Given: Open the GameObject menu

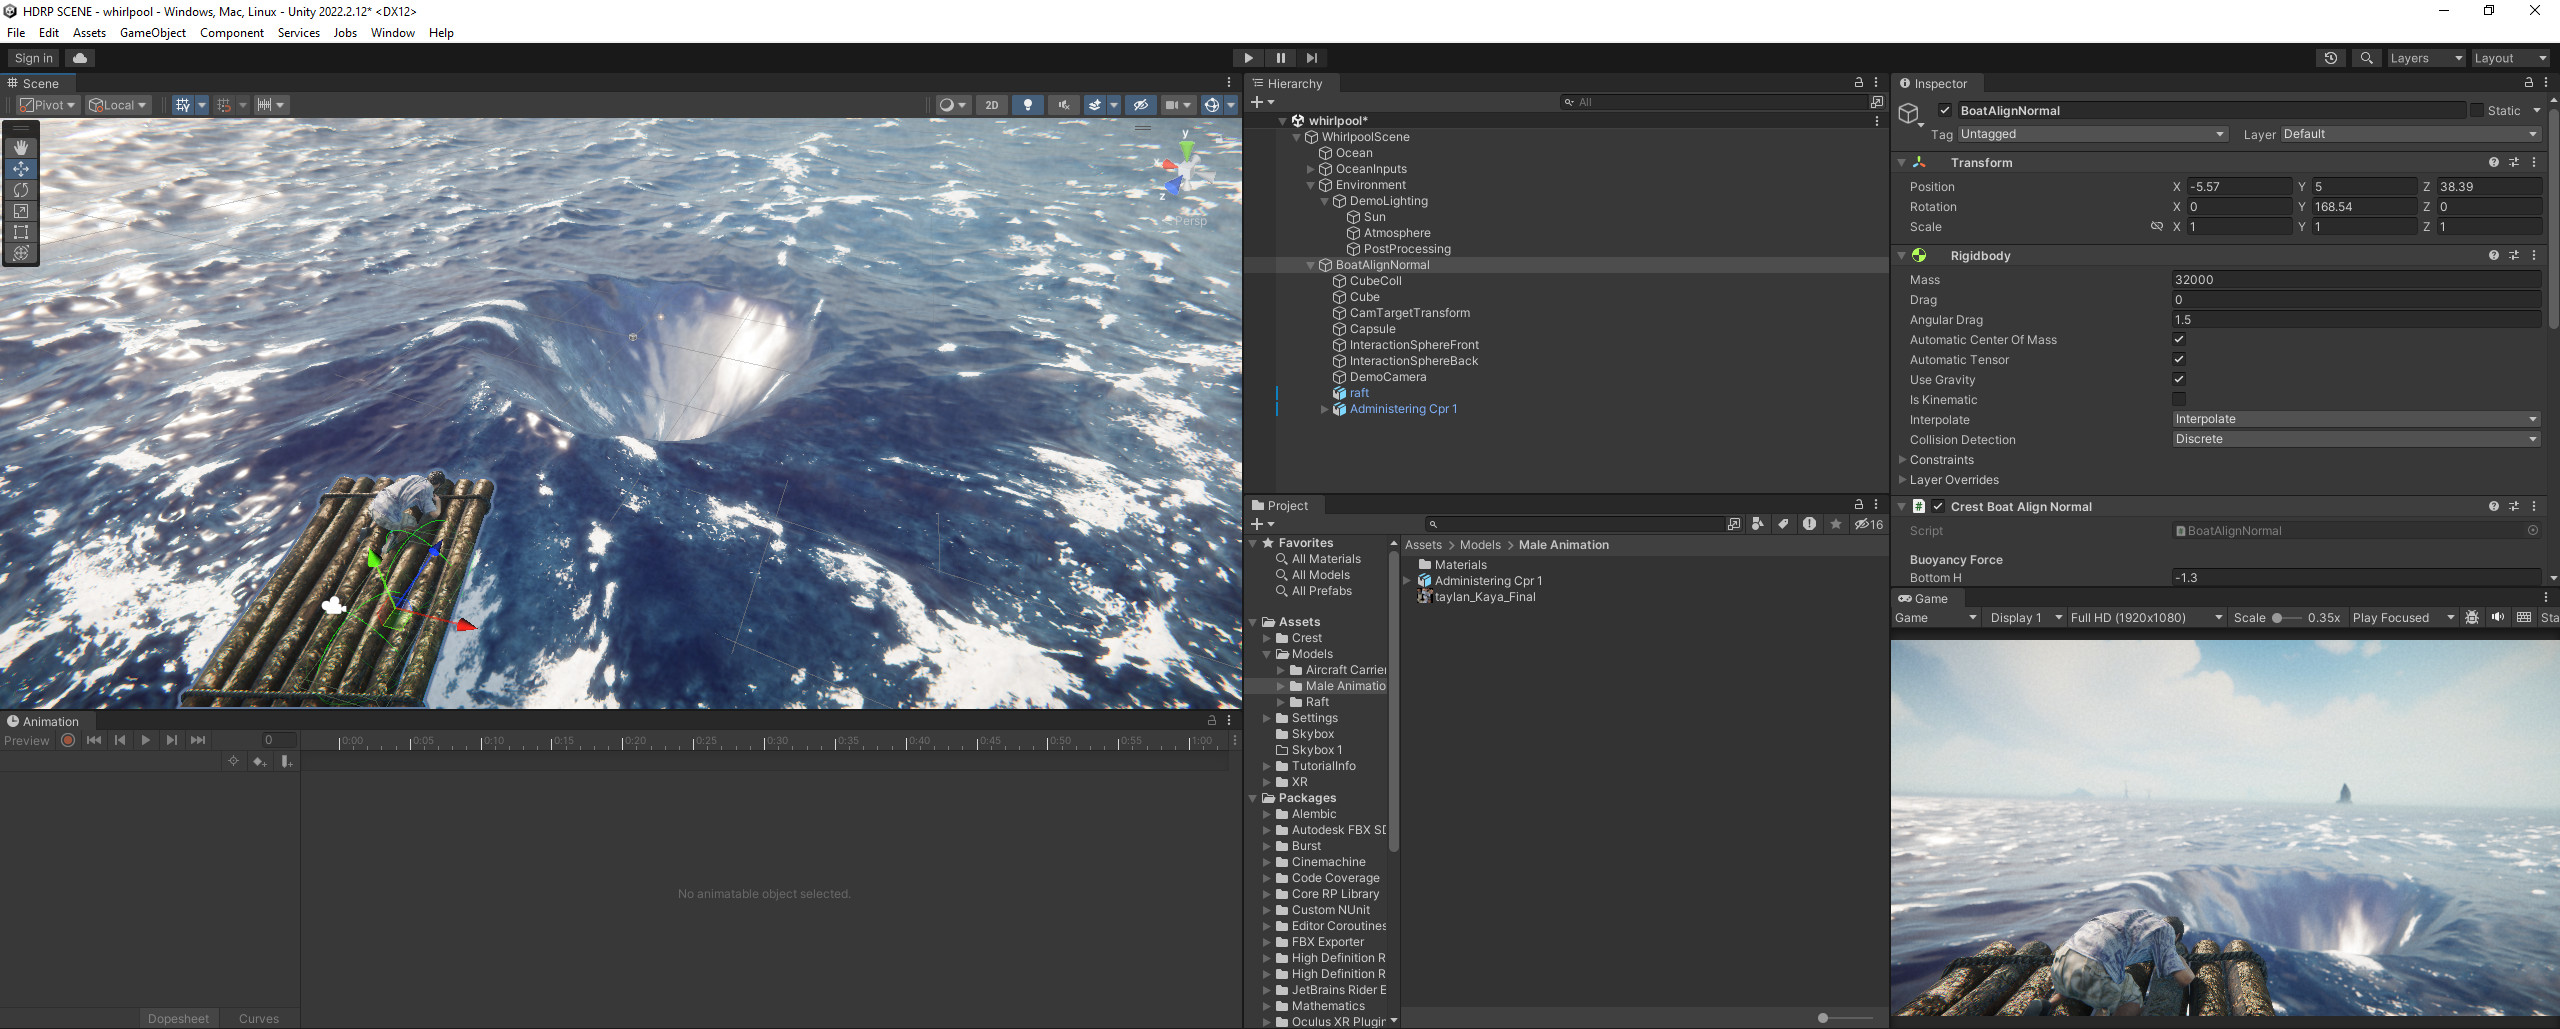Looking at the screenshot, I should [x=152, y=32].
